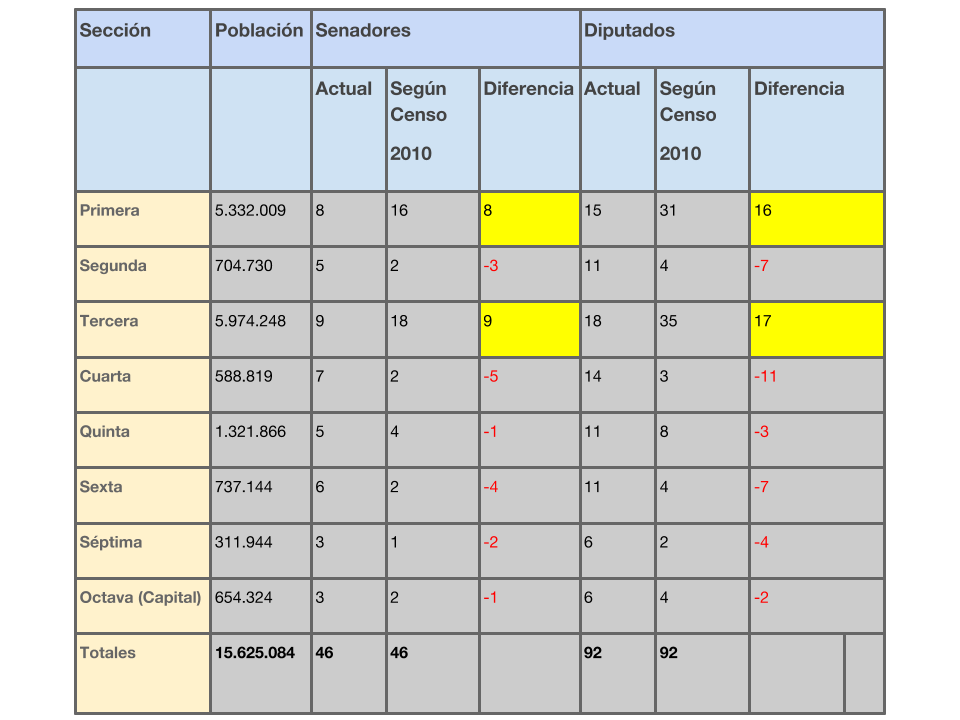This screenshot has width=960, height=720.
Task: Click the 'Octava (Capital)' row label
Action: click(140, 598)
